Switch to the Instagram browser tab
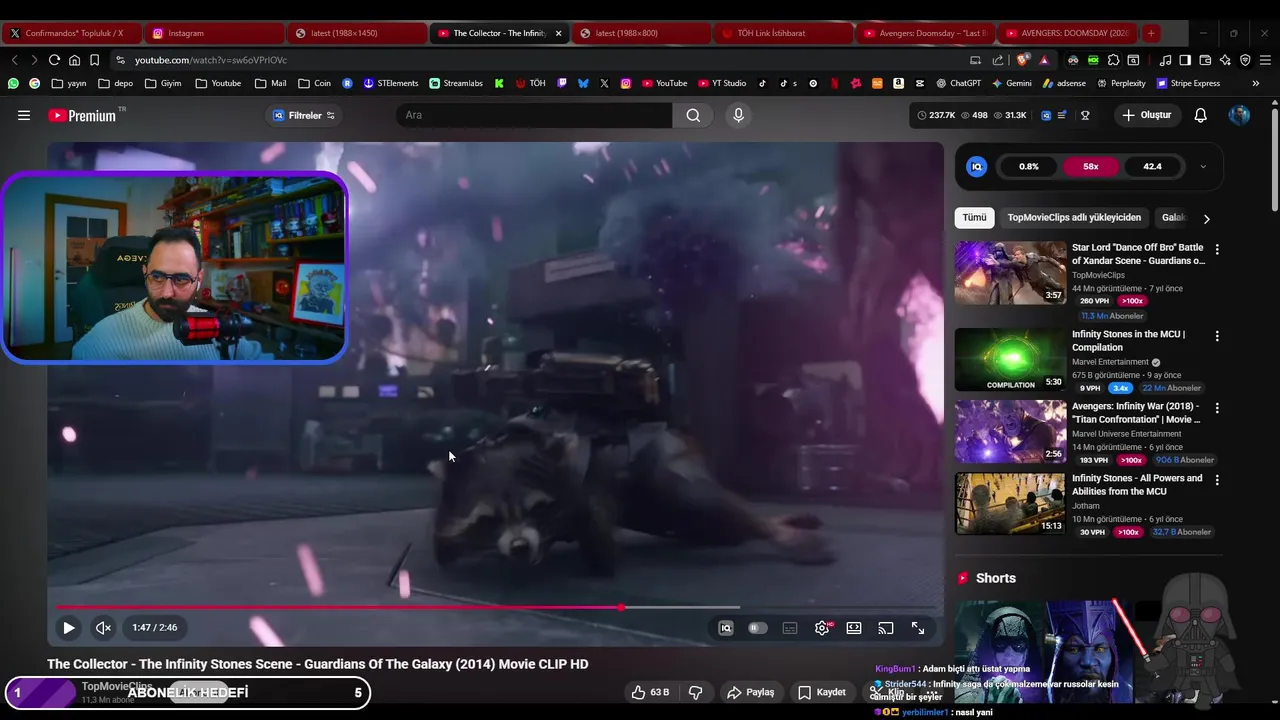Screen dimensions: 1280x720 pos(214,33)
